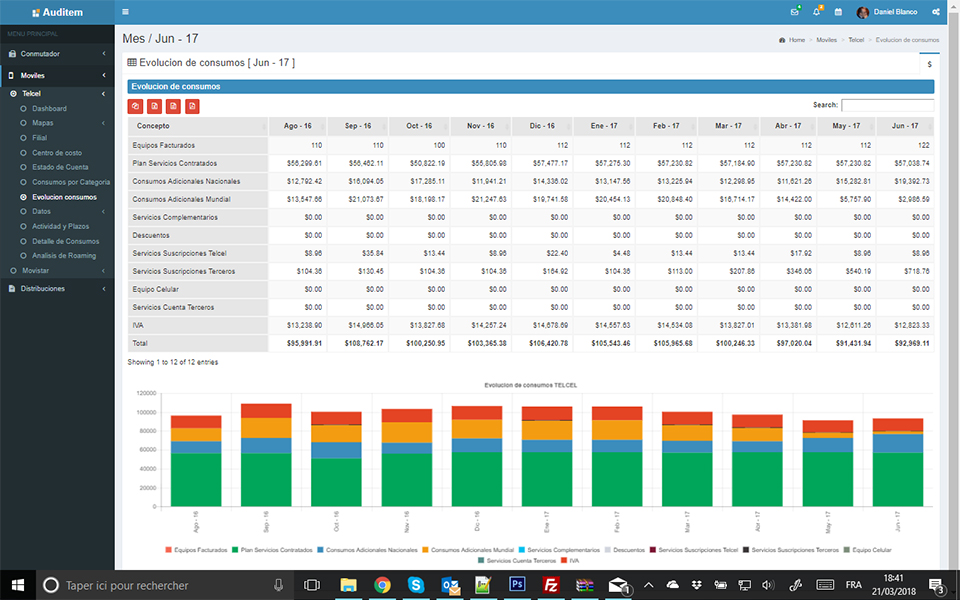Click the Moviles breadcrumb link

pos(827,40)
